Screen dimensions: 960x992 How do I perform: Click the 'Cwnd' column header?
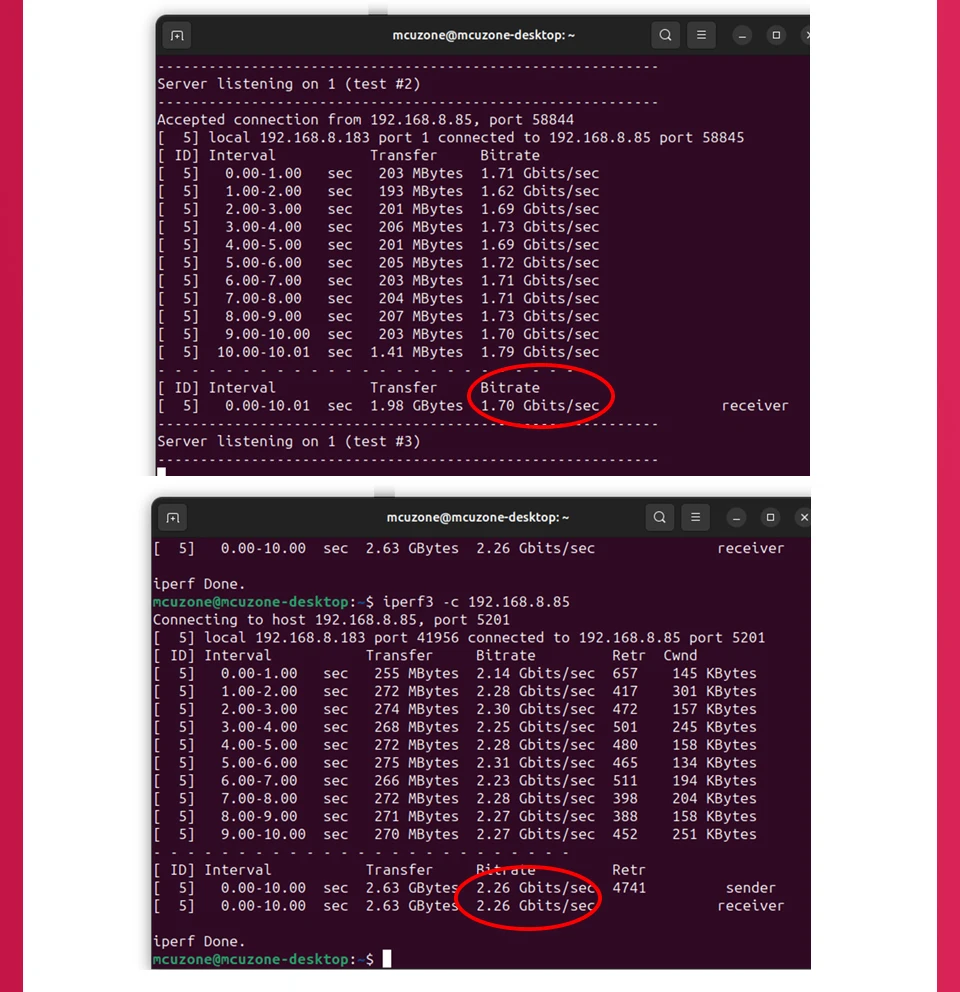680,655
